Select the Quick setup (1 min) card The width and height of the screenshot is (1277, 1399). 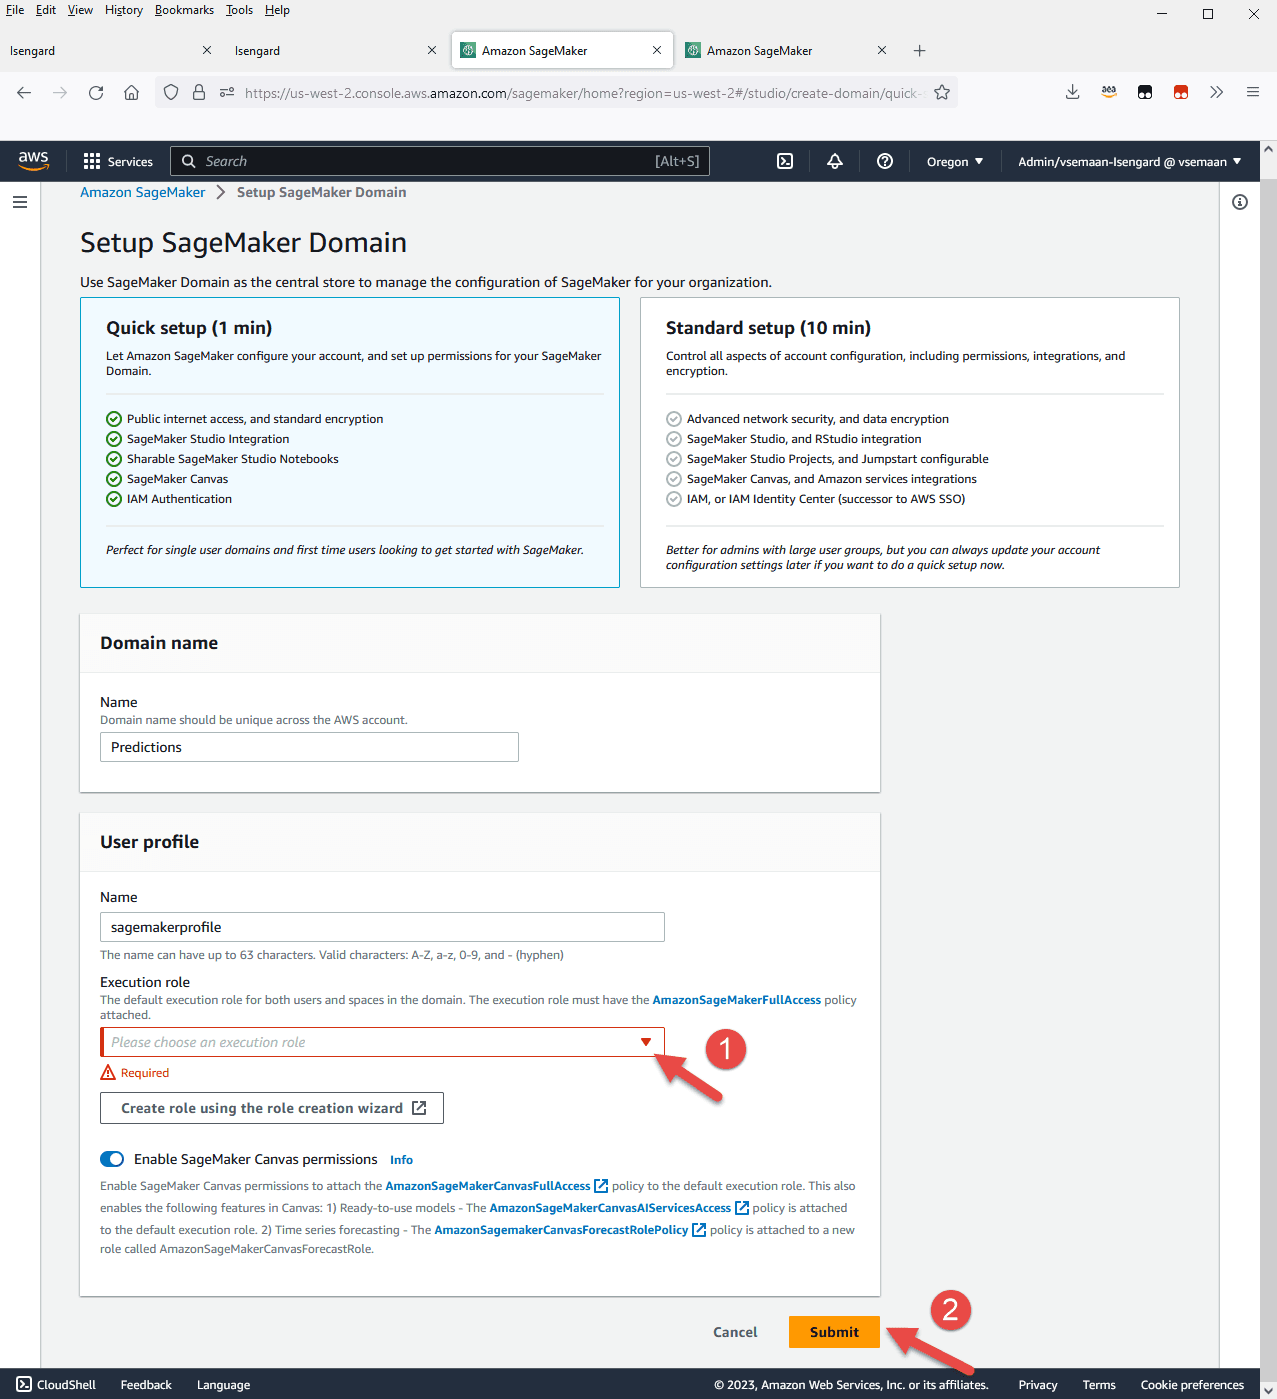[350, 442]
